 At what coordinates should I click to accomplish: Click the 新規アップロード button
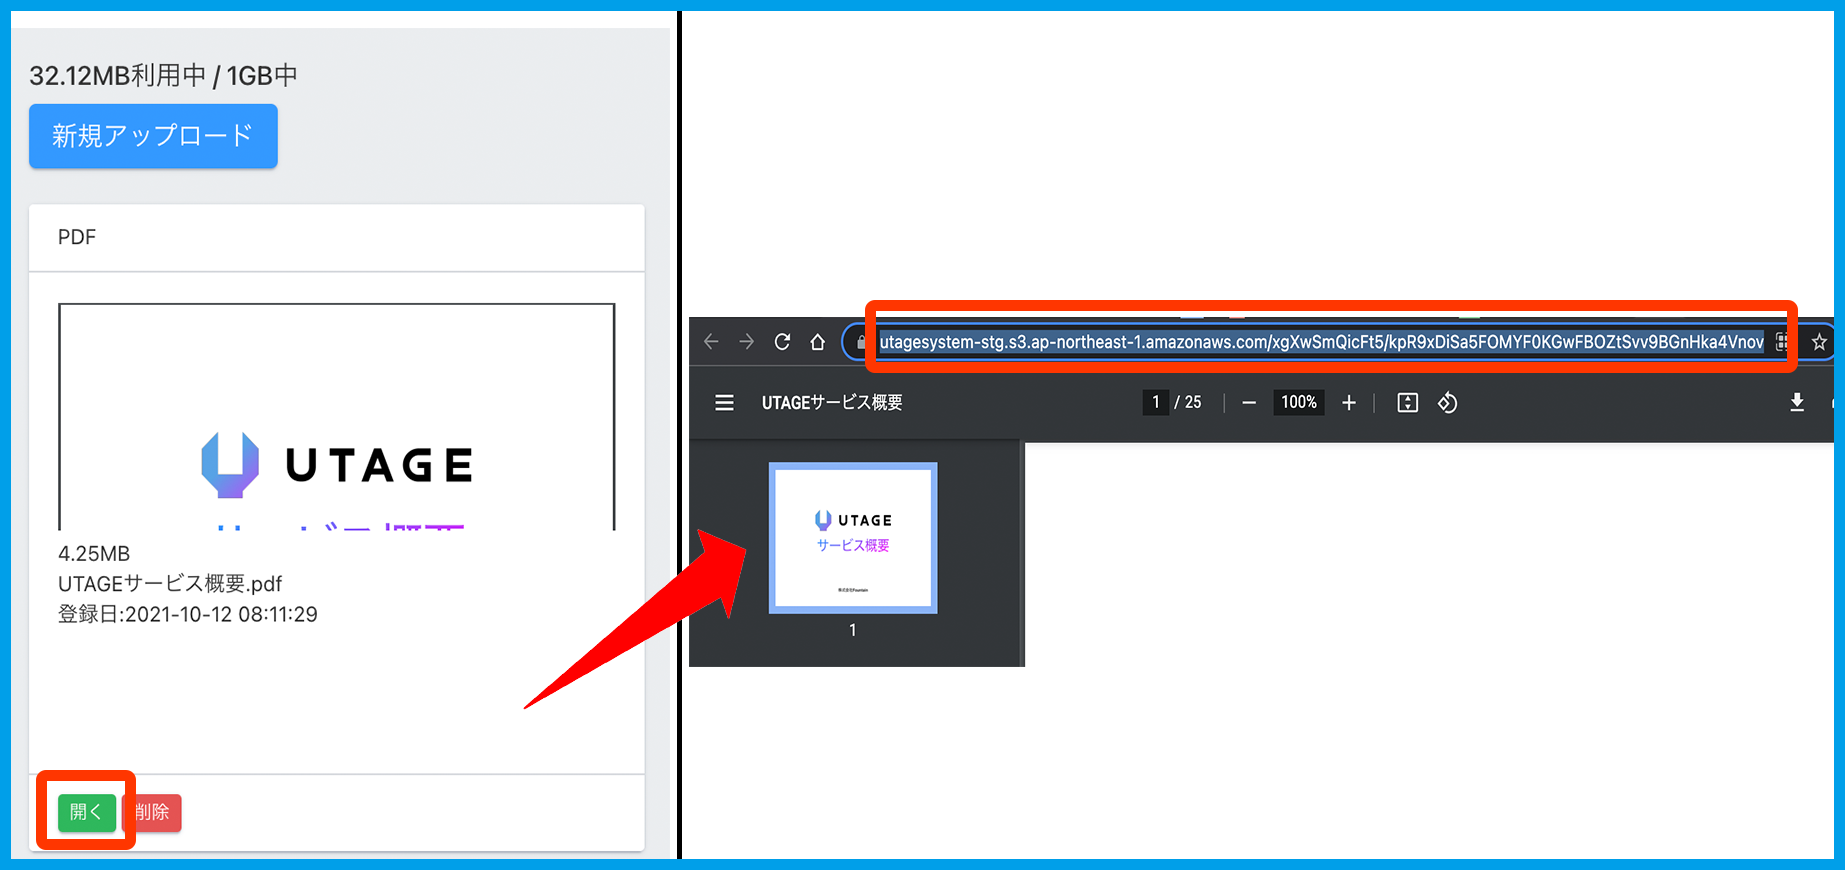pos(153,136)
